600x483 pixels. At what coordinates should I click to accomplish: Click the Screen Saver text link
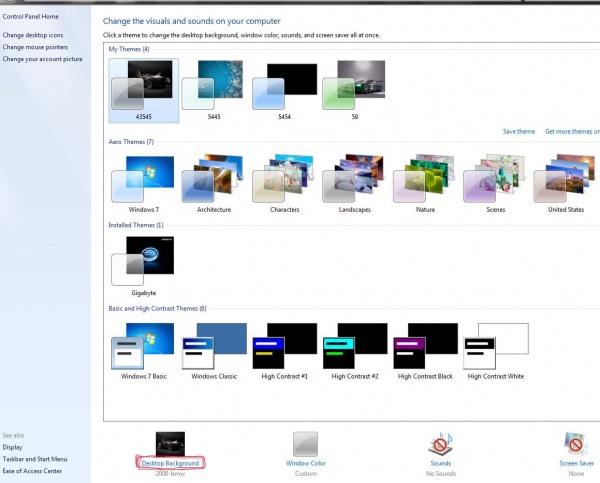coord(576,463)
